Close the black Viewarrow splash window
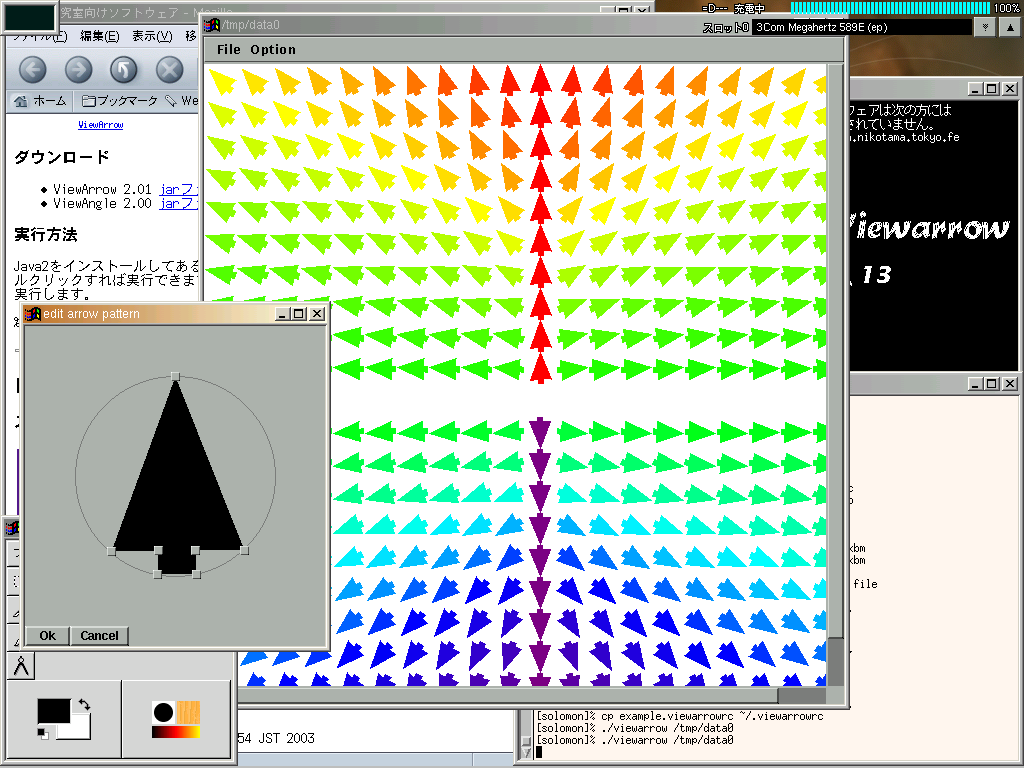1024x768 pixels. coord(1010,89)
